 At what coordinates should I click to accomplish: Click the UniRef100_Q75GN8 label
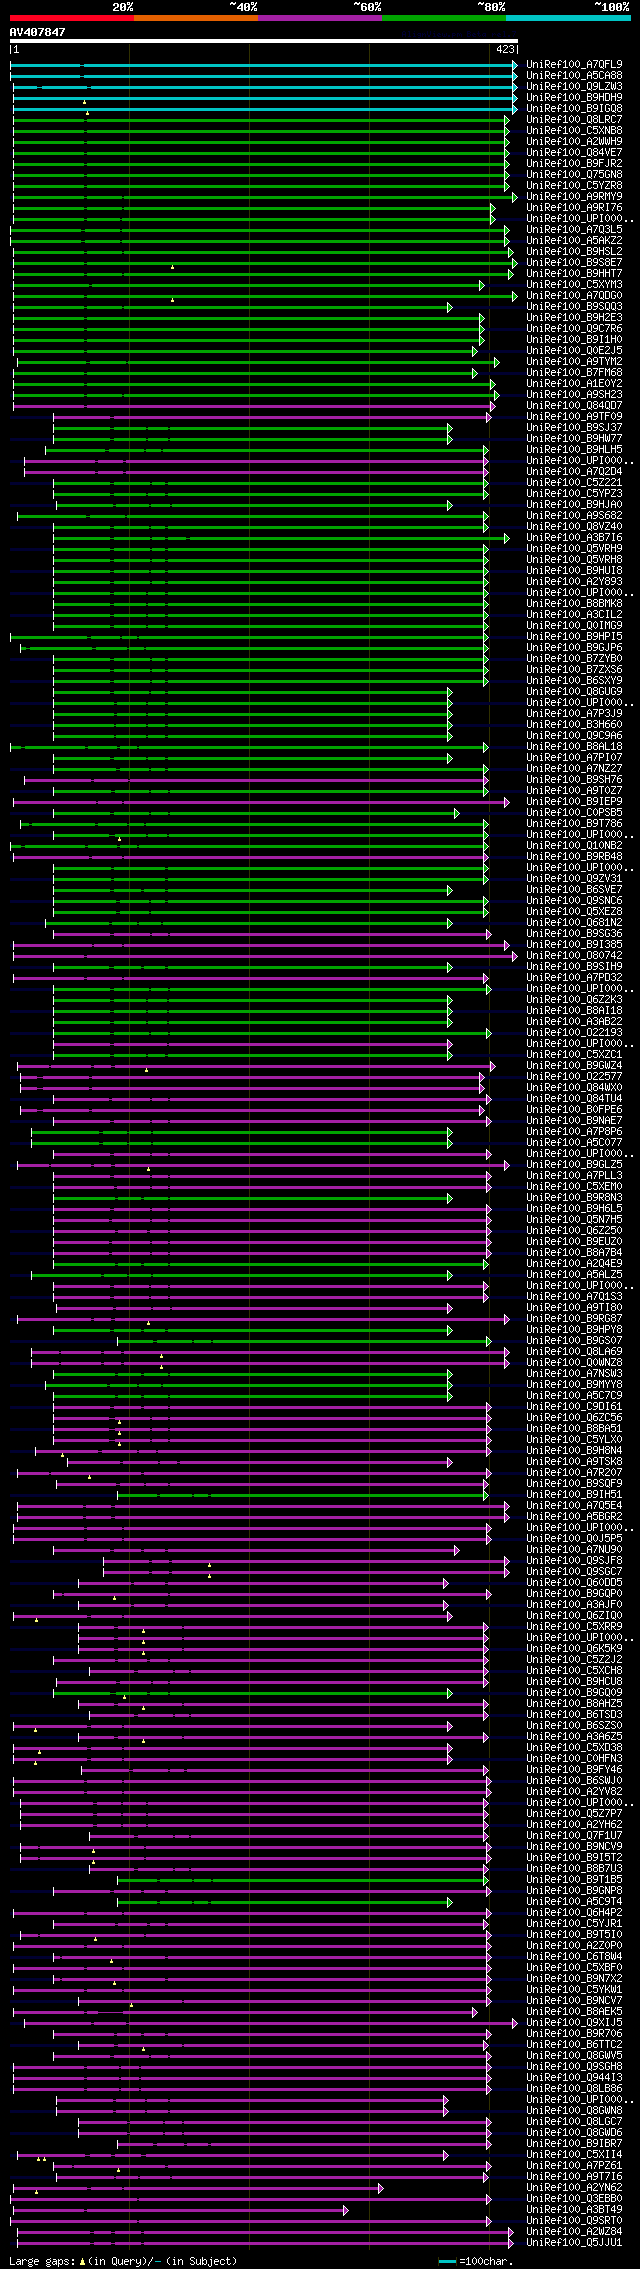574,174
